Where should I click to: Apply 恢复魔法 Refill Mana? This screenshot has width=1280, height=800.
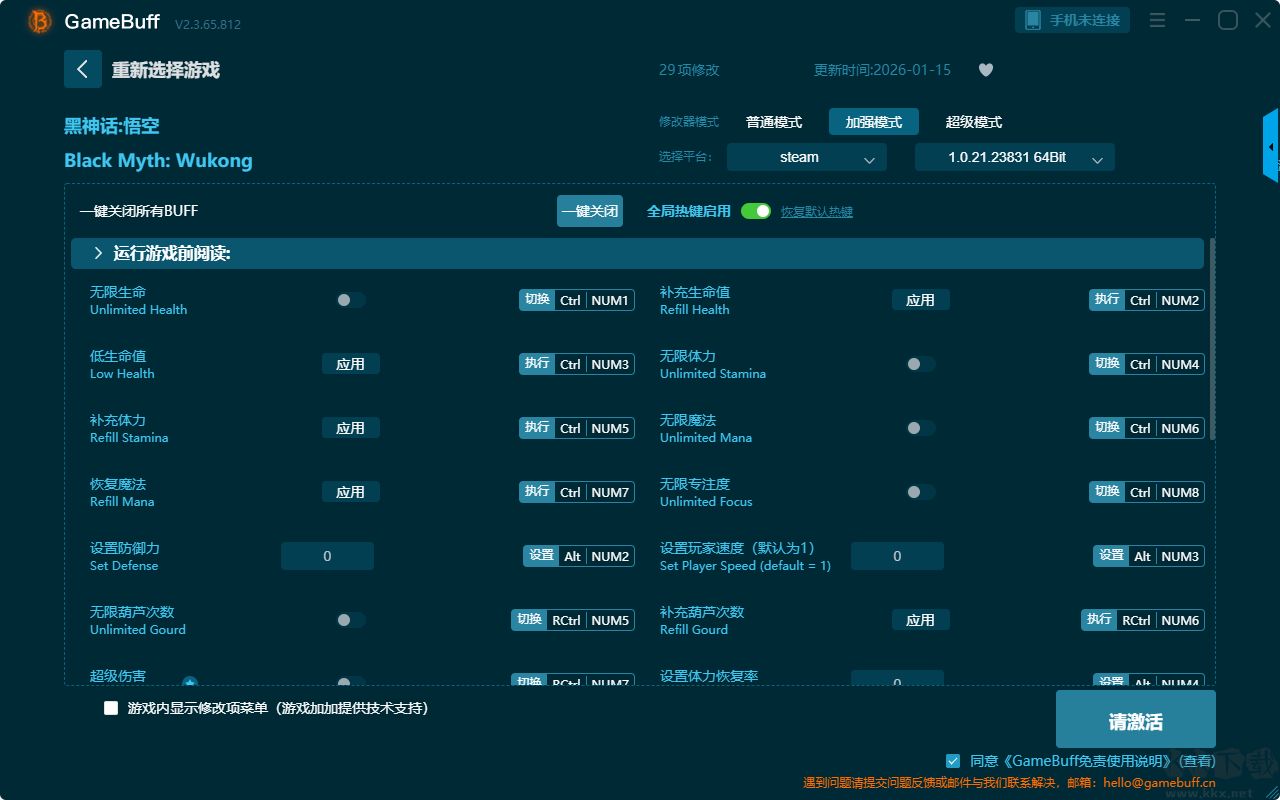click(x=351, y=492)
